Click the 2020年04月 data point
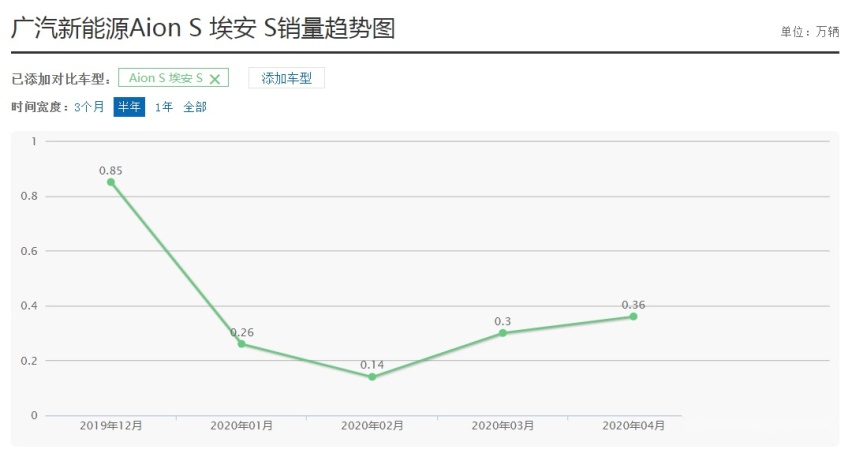Viewport: 852px width, 461px height. click(x=633, y=316)
